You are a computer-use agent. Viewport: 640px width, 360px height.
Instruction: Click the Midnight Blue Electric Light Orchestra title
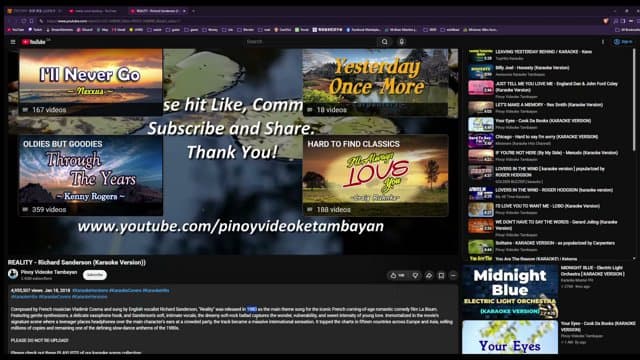click(592, 271)
